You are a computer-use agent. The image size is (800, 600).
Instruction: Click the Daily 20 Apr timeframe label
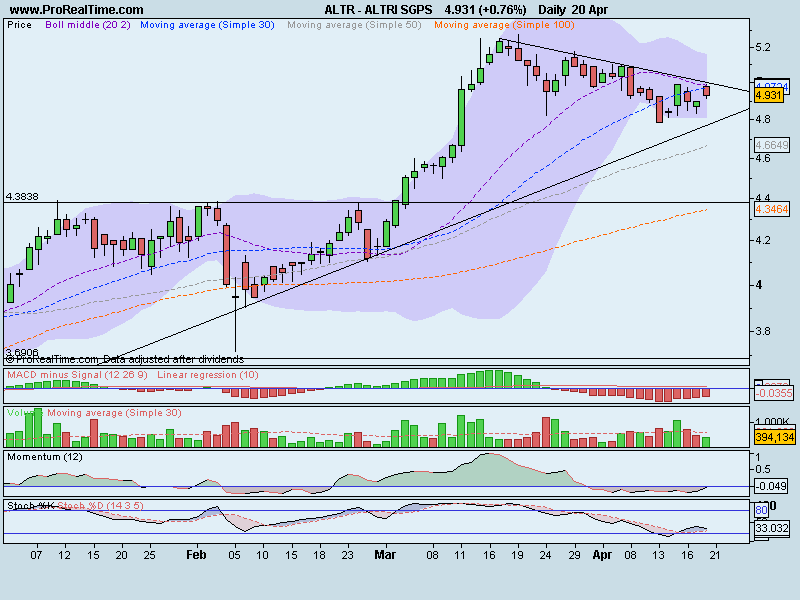pos(573,10)
